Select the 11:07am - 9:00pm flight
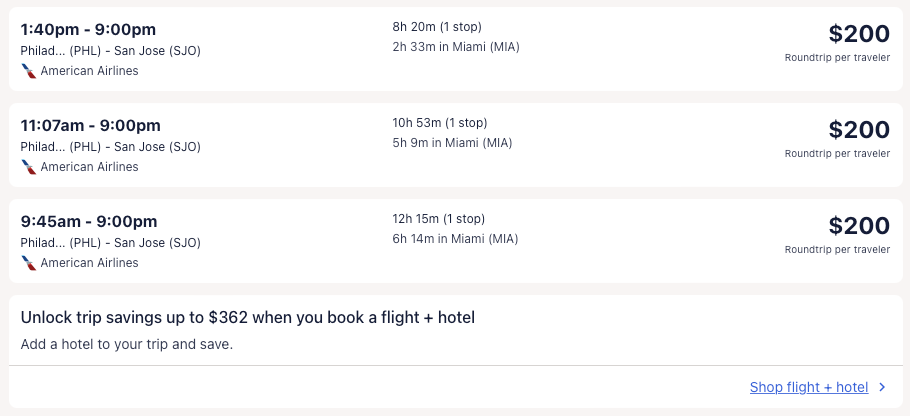 pyautogui.click(x=90, y=125)
